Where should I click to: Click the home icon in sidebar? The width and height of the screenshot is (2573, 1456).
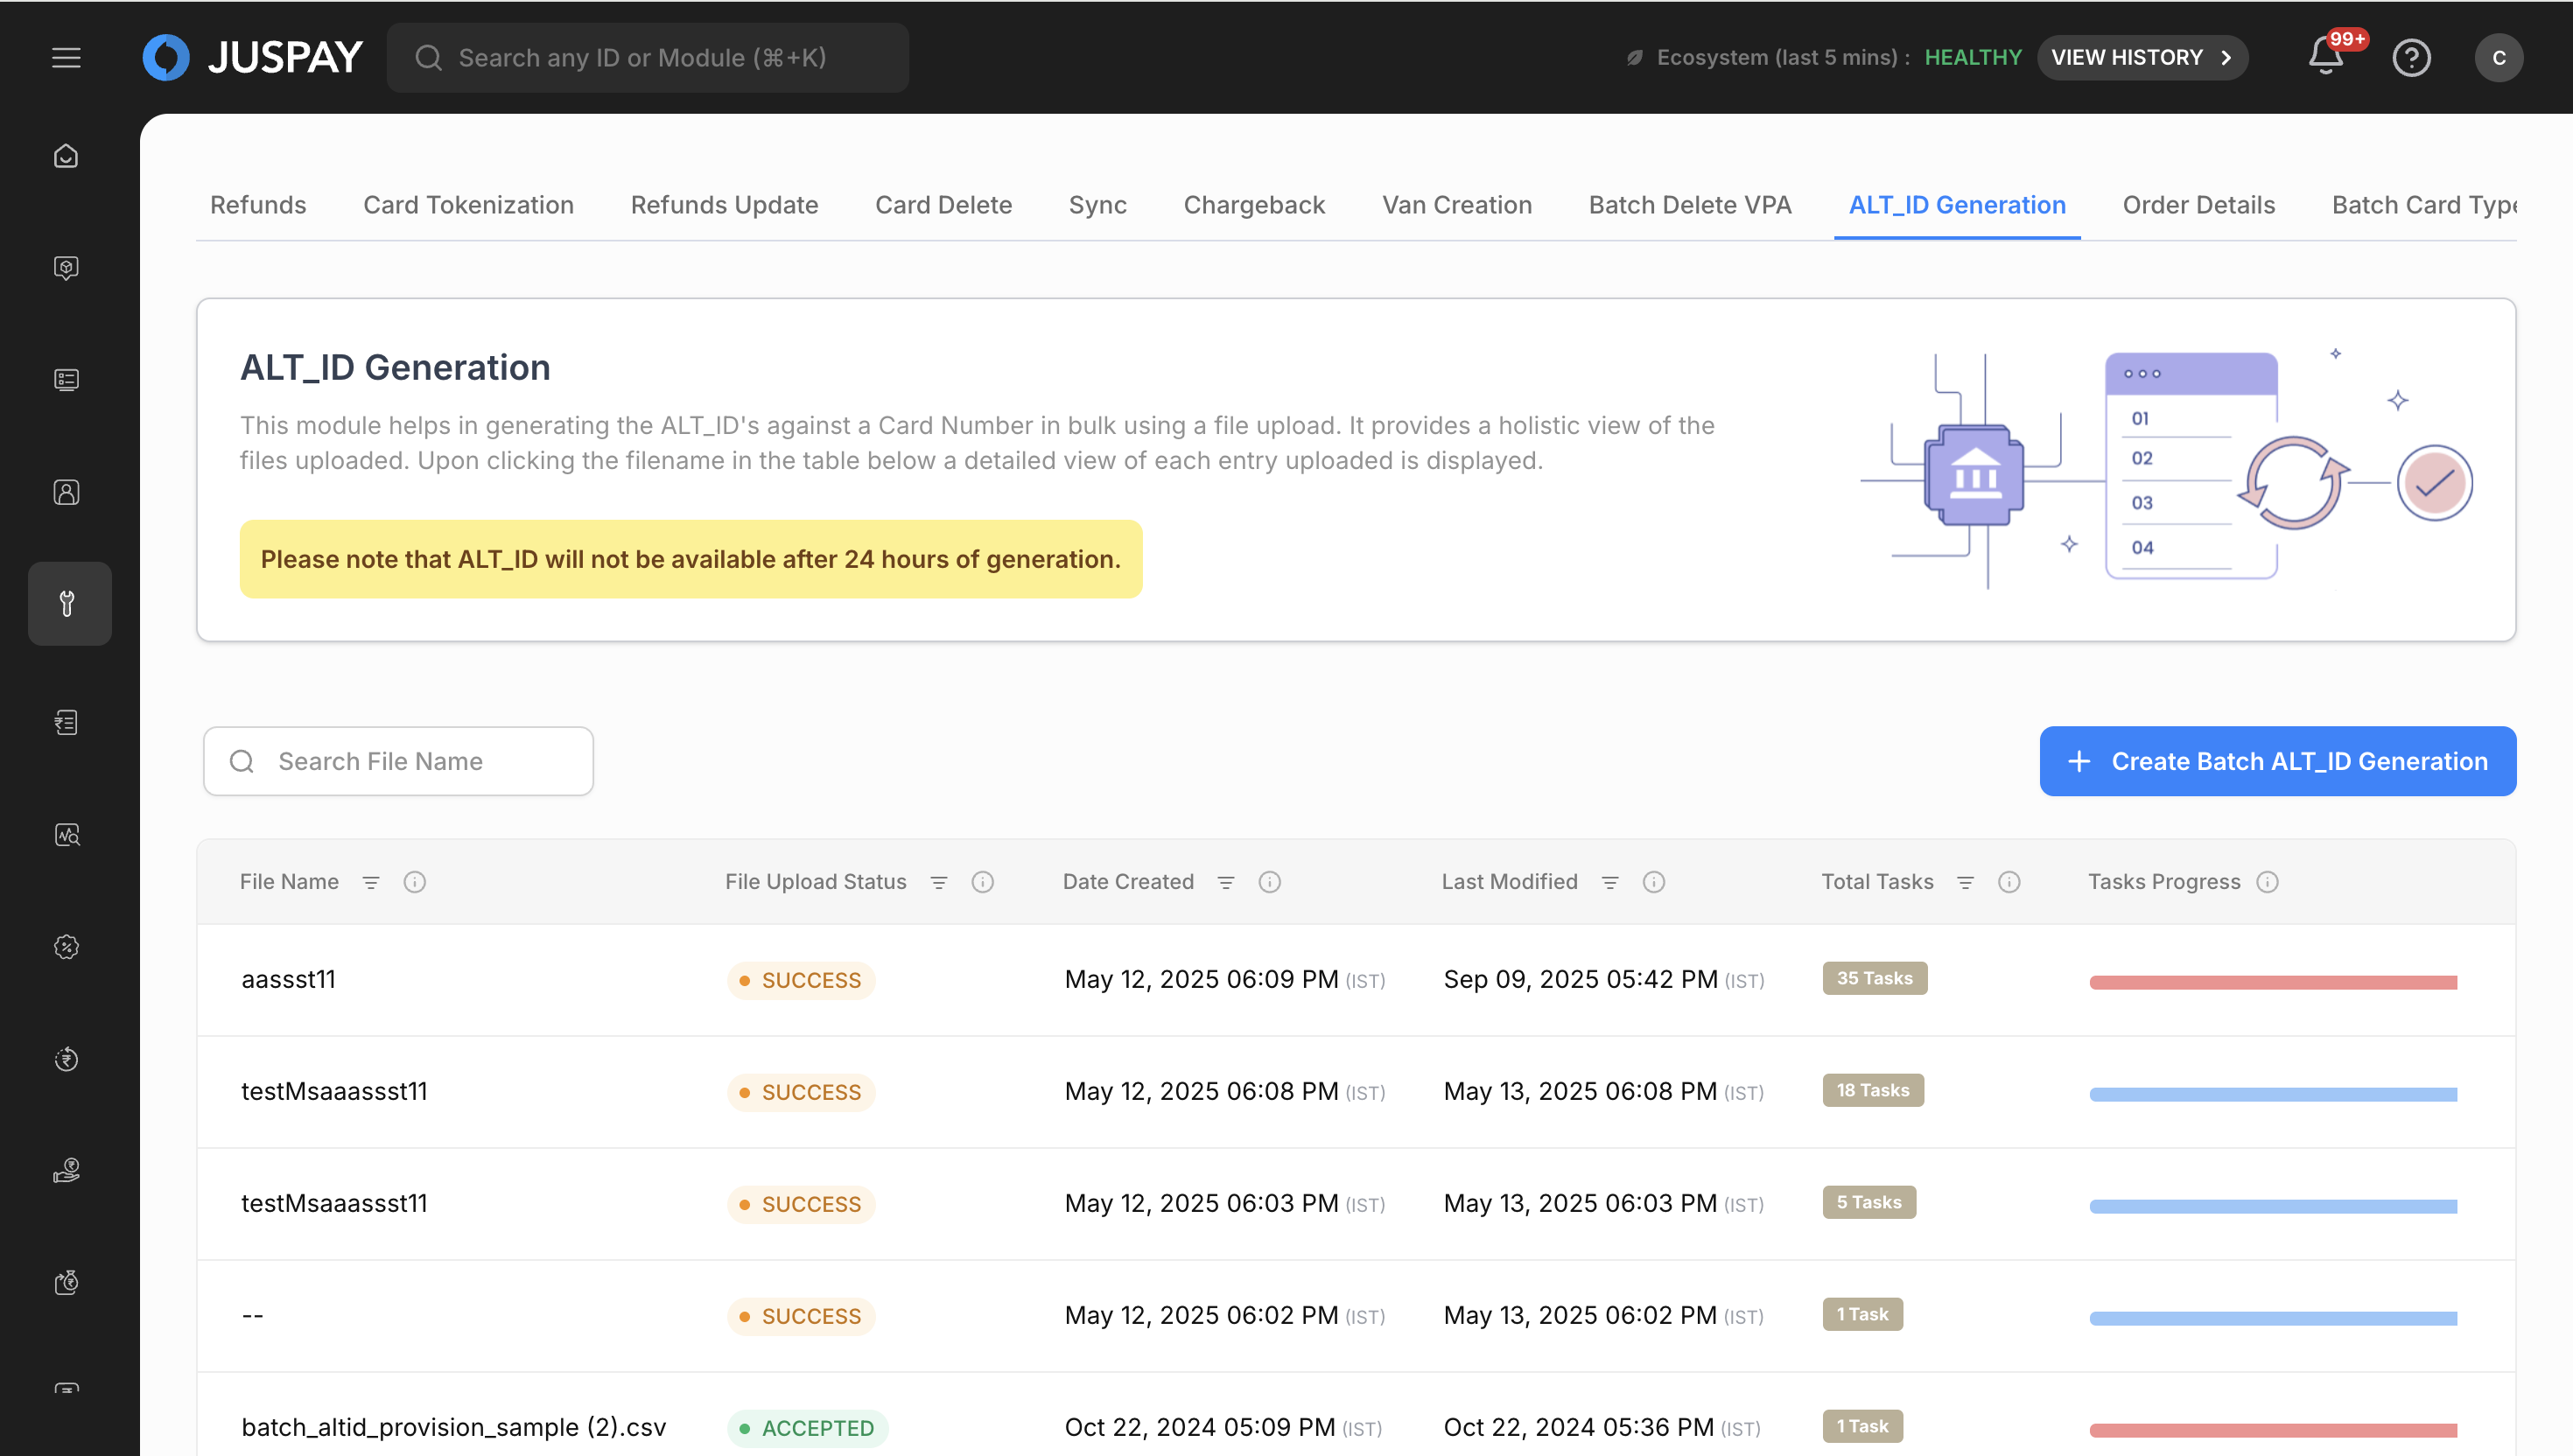point(66,156)
